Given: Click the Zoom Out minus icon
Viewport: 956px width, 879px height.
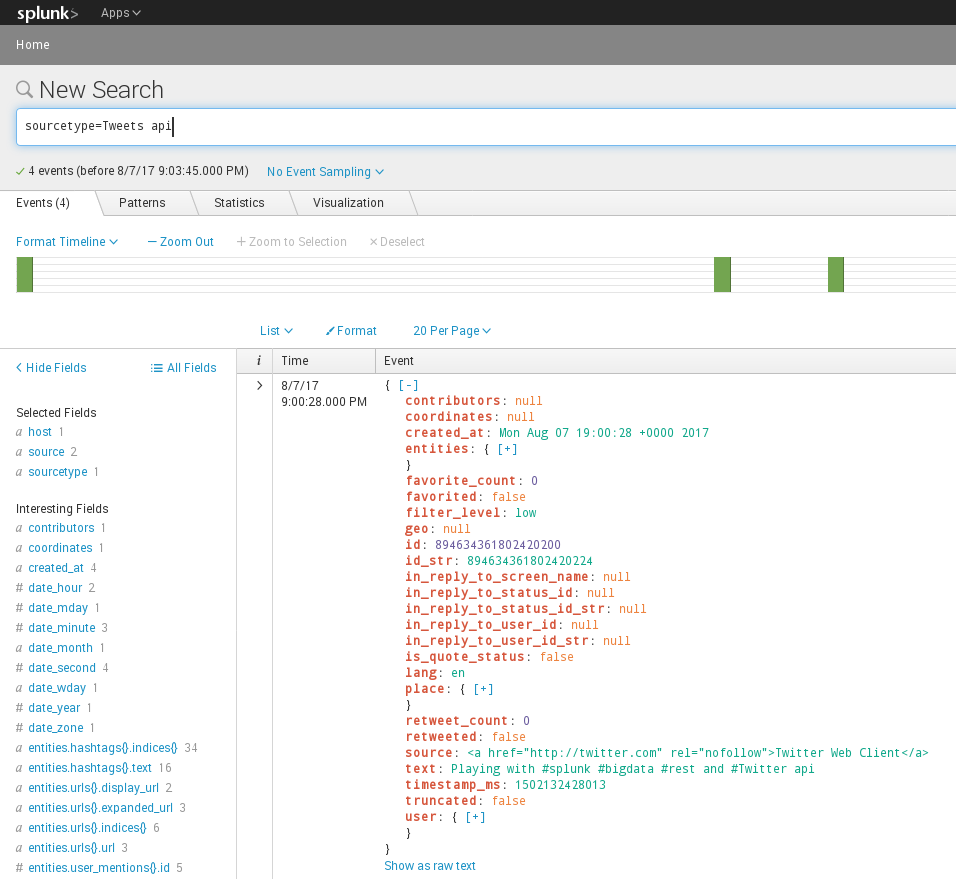Looking at the screenshot, I should click(150, 241).
